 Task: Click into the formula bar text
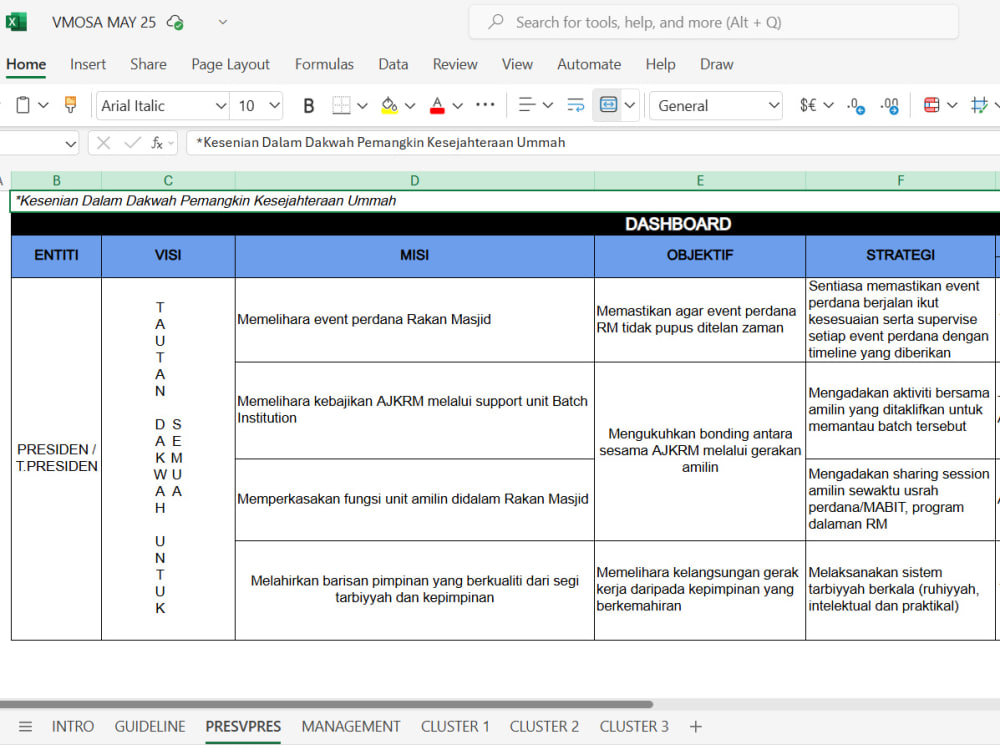pos(381,142)
